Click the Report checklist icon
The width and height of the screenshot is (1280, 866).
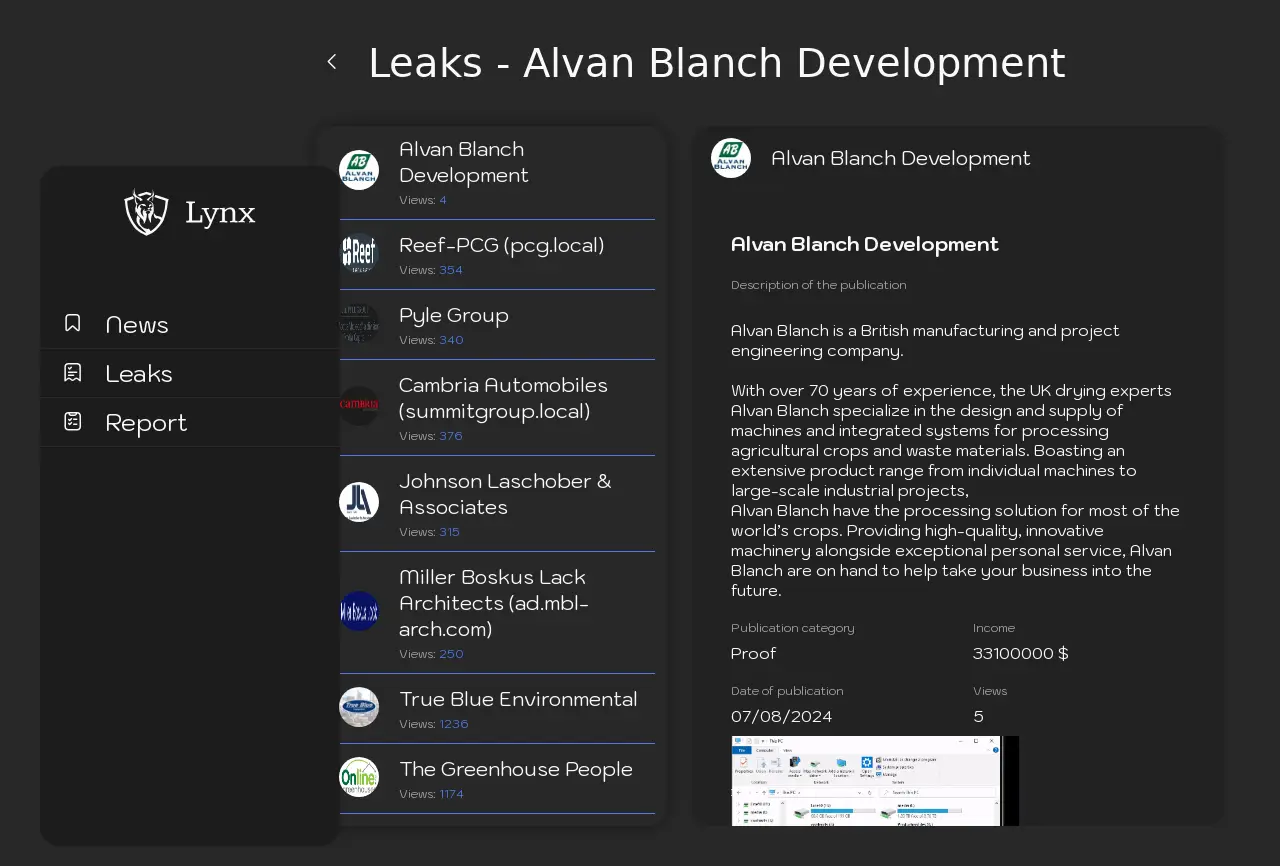(73, 421)
